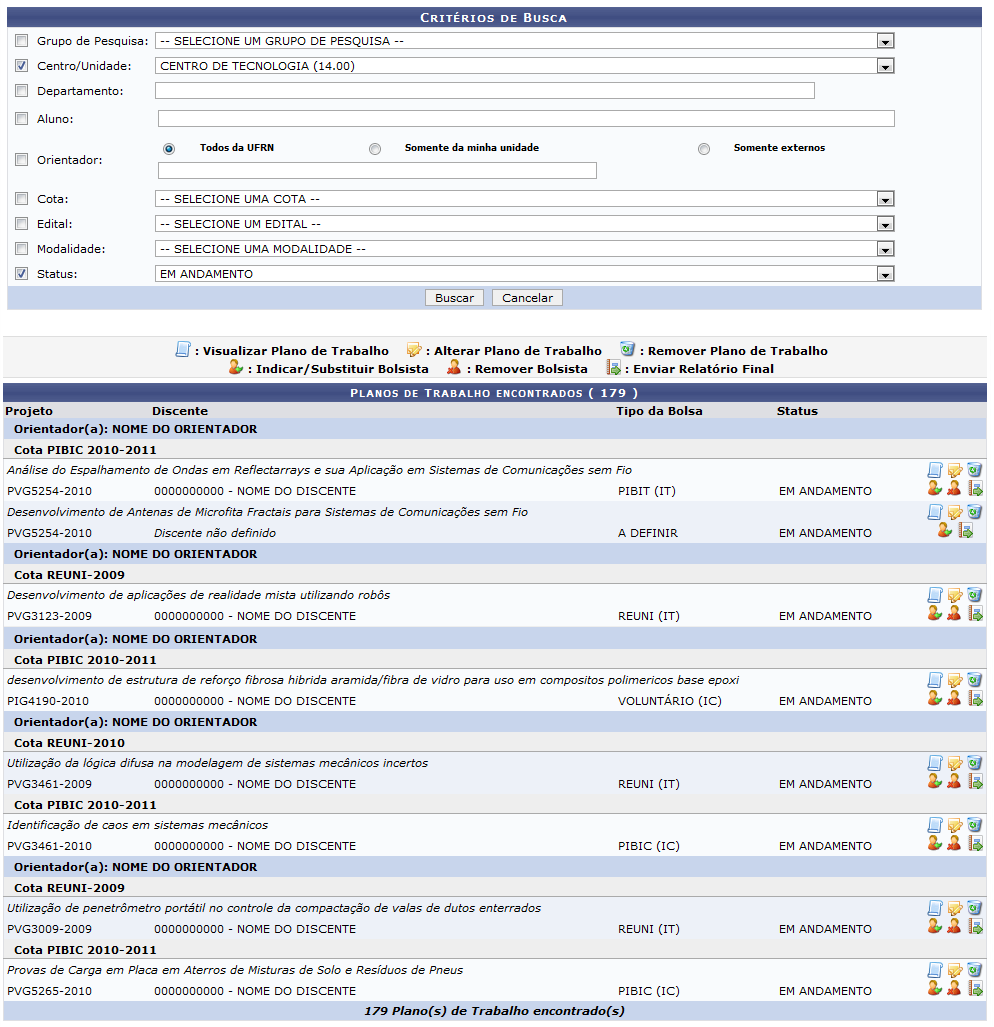Edit work plan for reforço fibrosa híbrida project
Screen dimensions: 994x1027
click(x=955, y=680)
